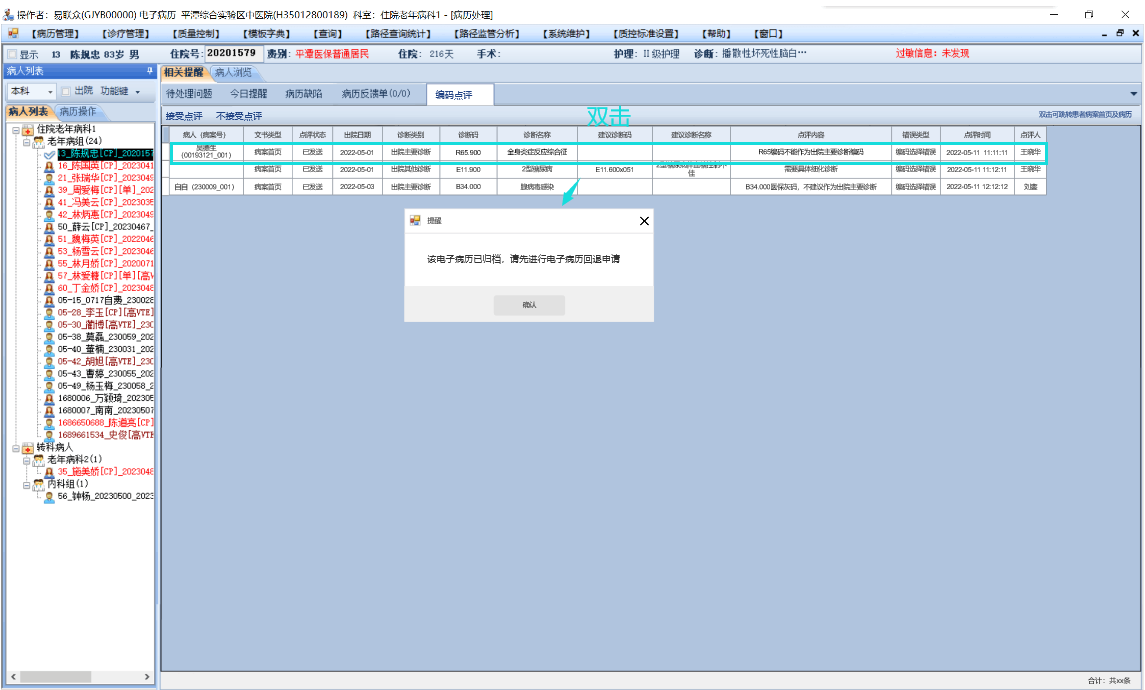Click patient icon next to 35_施美娇

tap(49, 472)
